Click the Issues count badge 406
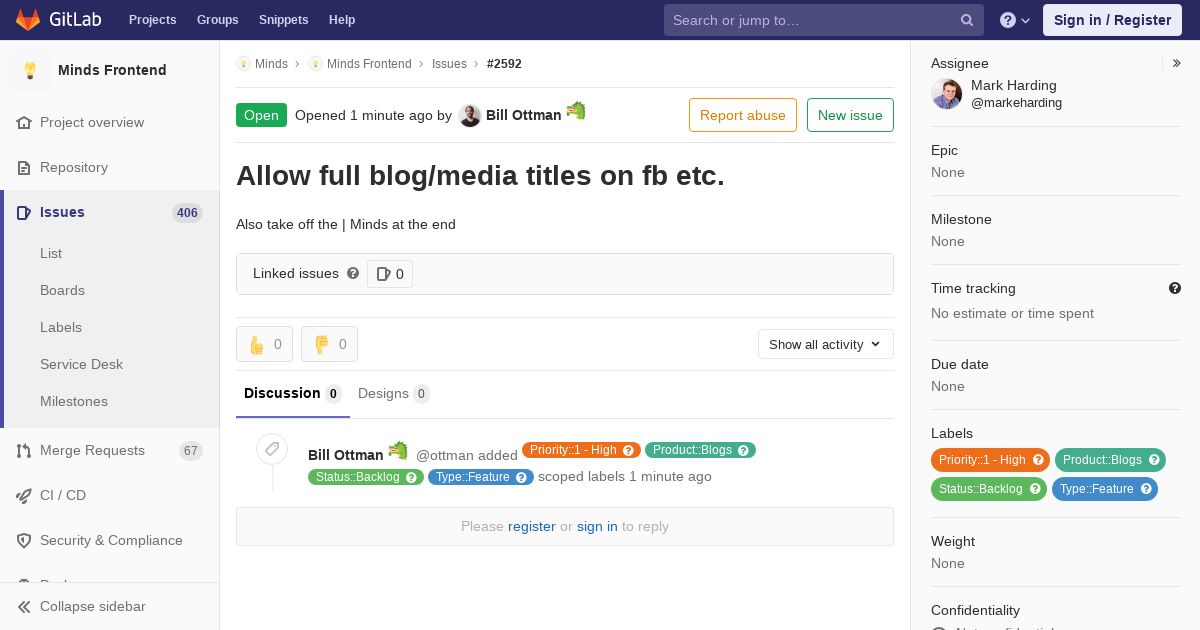 point(187,212)
